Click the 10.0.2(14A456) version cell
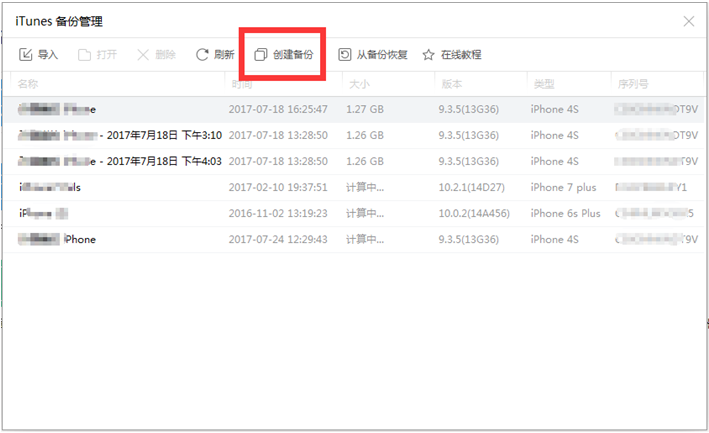Screen dimensions: 709x433 (474, 213)
